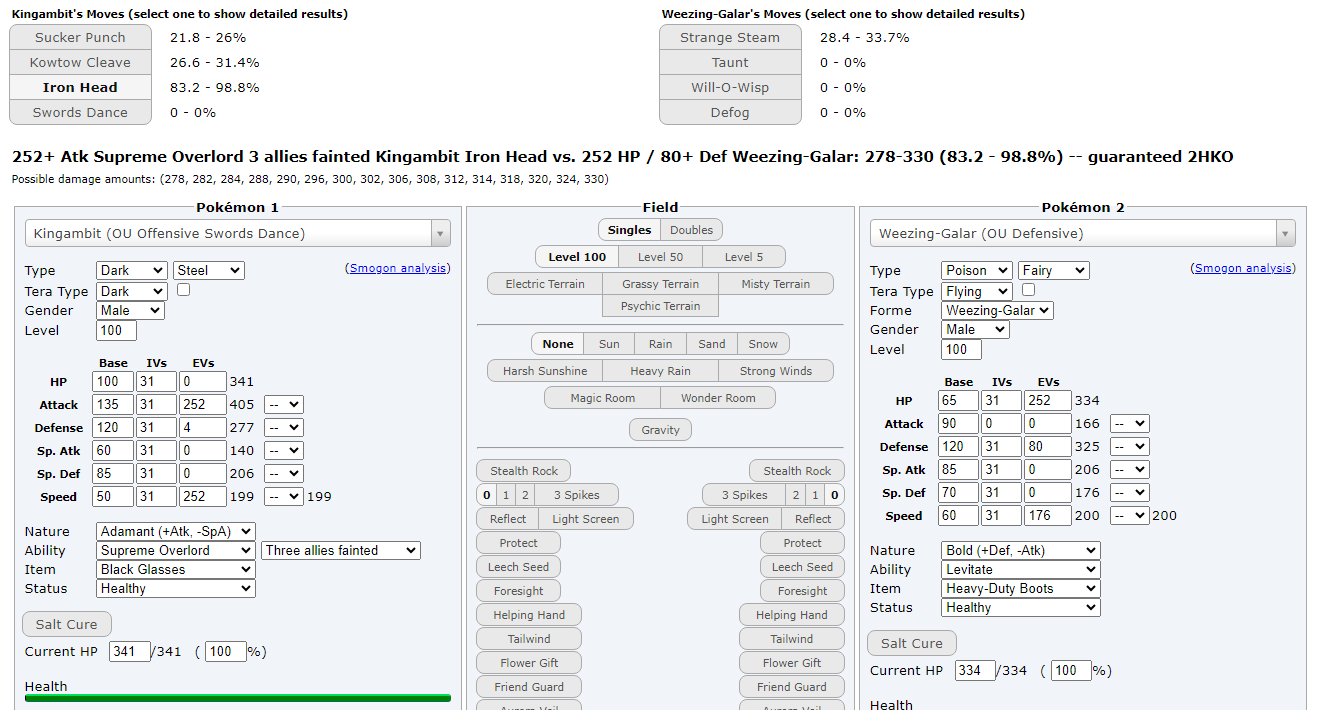1329x710 pixels.
Task: Open Kingambit's Smogon analysis link
Action: (x=398, y=268)
